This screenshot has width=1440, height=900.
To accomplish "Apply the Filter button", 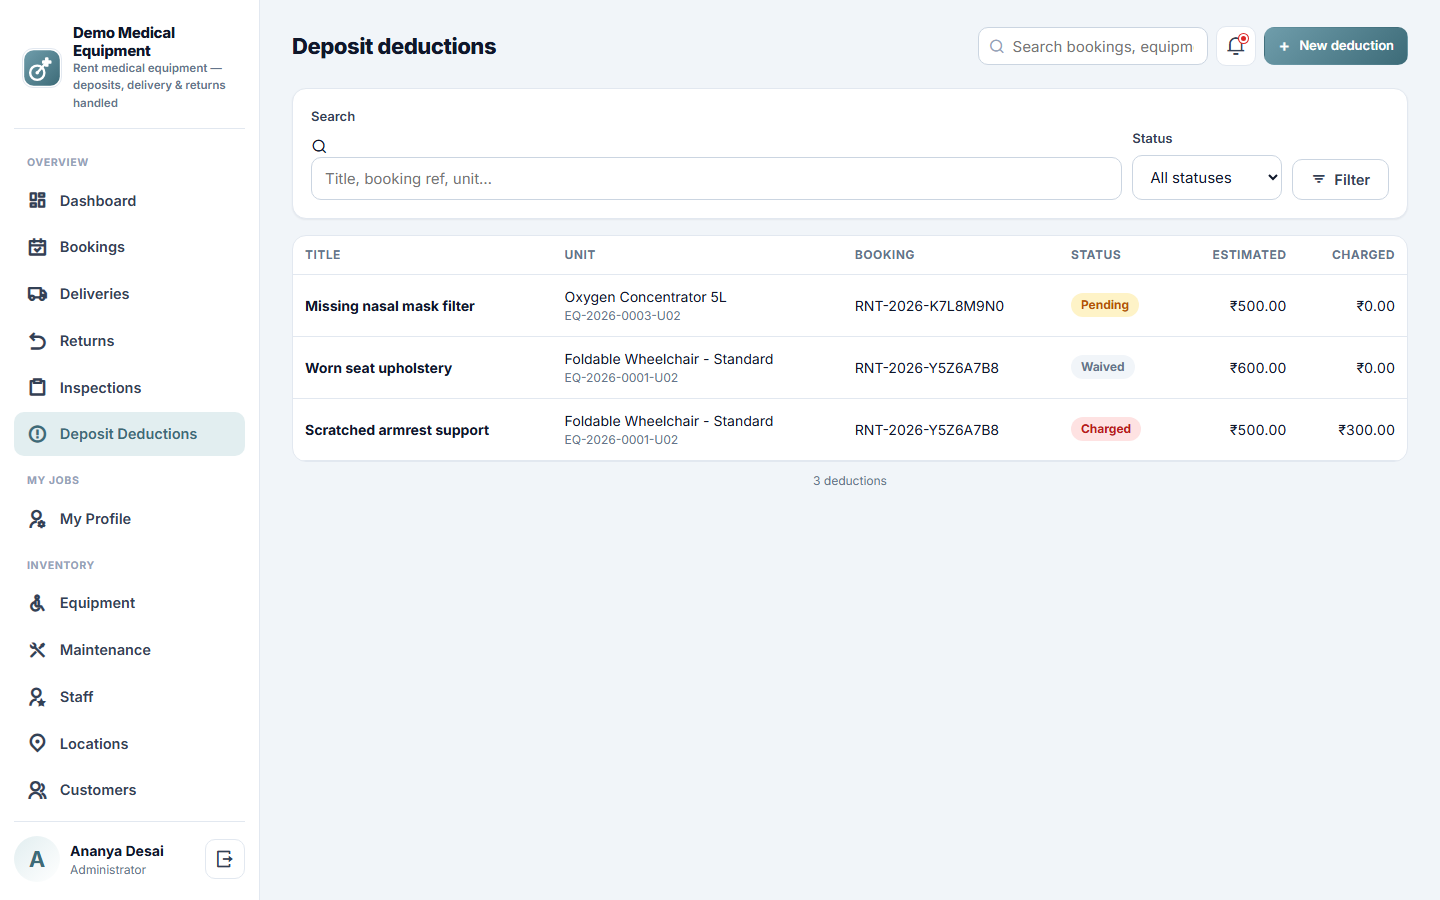I will (1340, 180).
